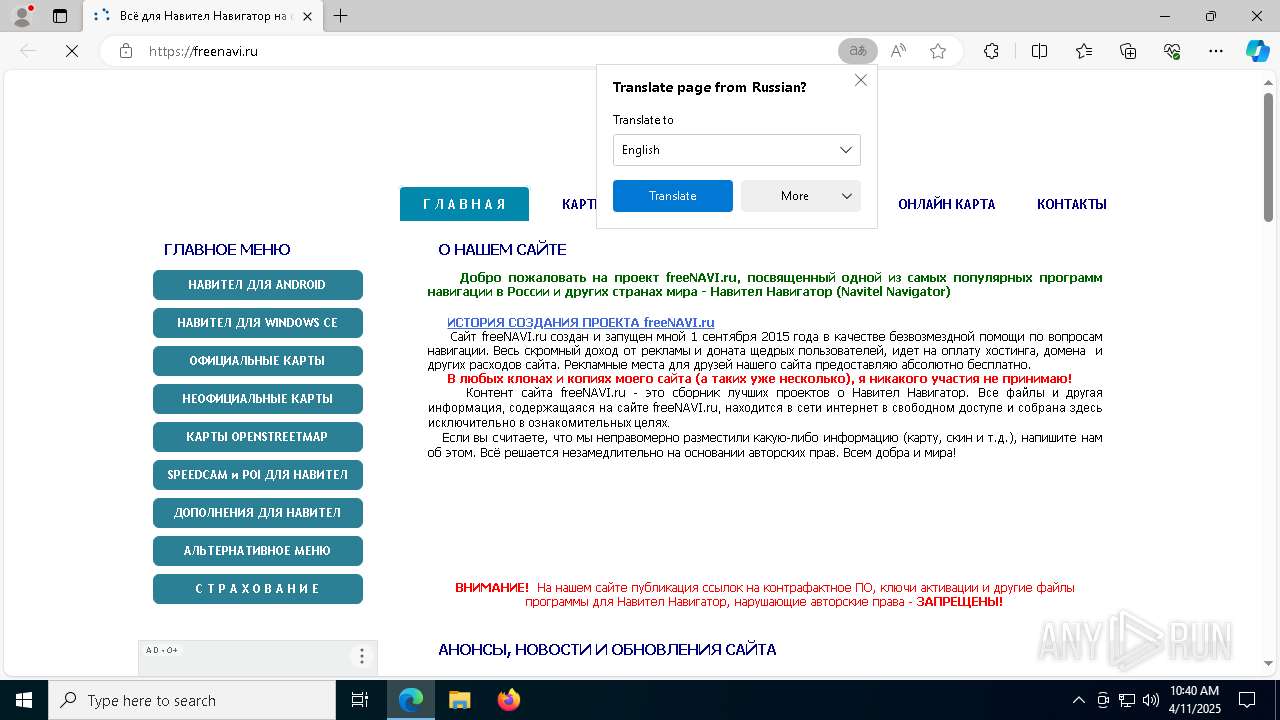Open КАРТЫ OPENSTREETMAP sidebar button
The height and width of the screenshot is (720, 1280).
point(258,437)
